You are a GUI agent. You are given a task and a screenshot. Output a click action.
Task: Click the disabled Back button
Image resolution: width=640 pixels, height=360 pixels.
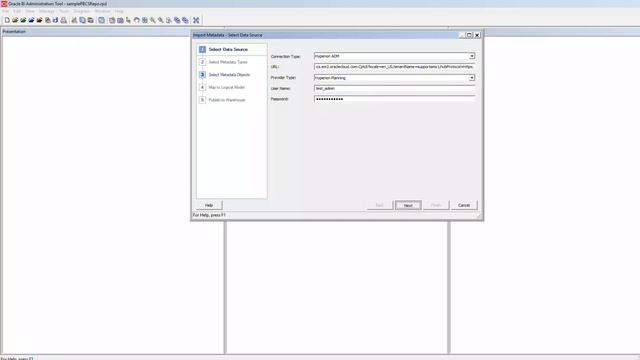click(380, 205)
